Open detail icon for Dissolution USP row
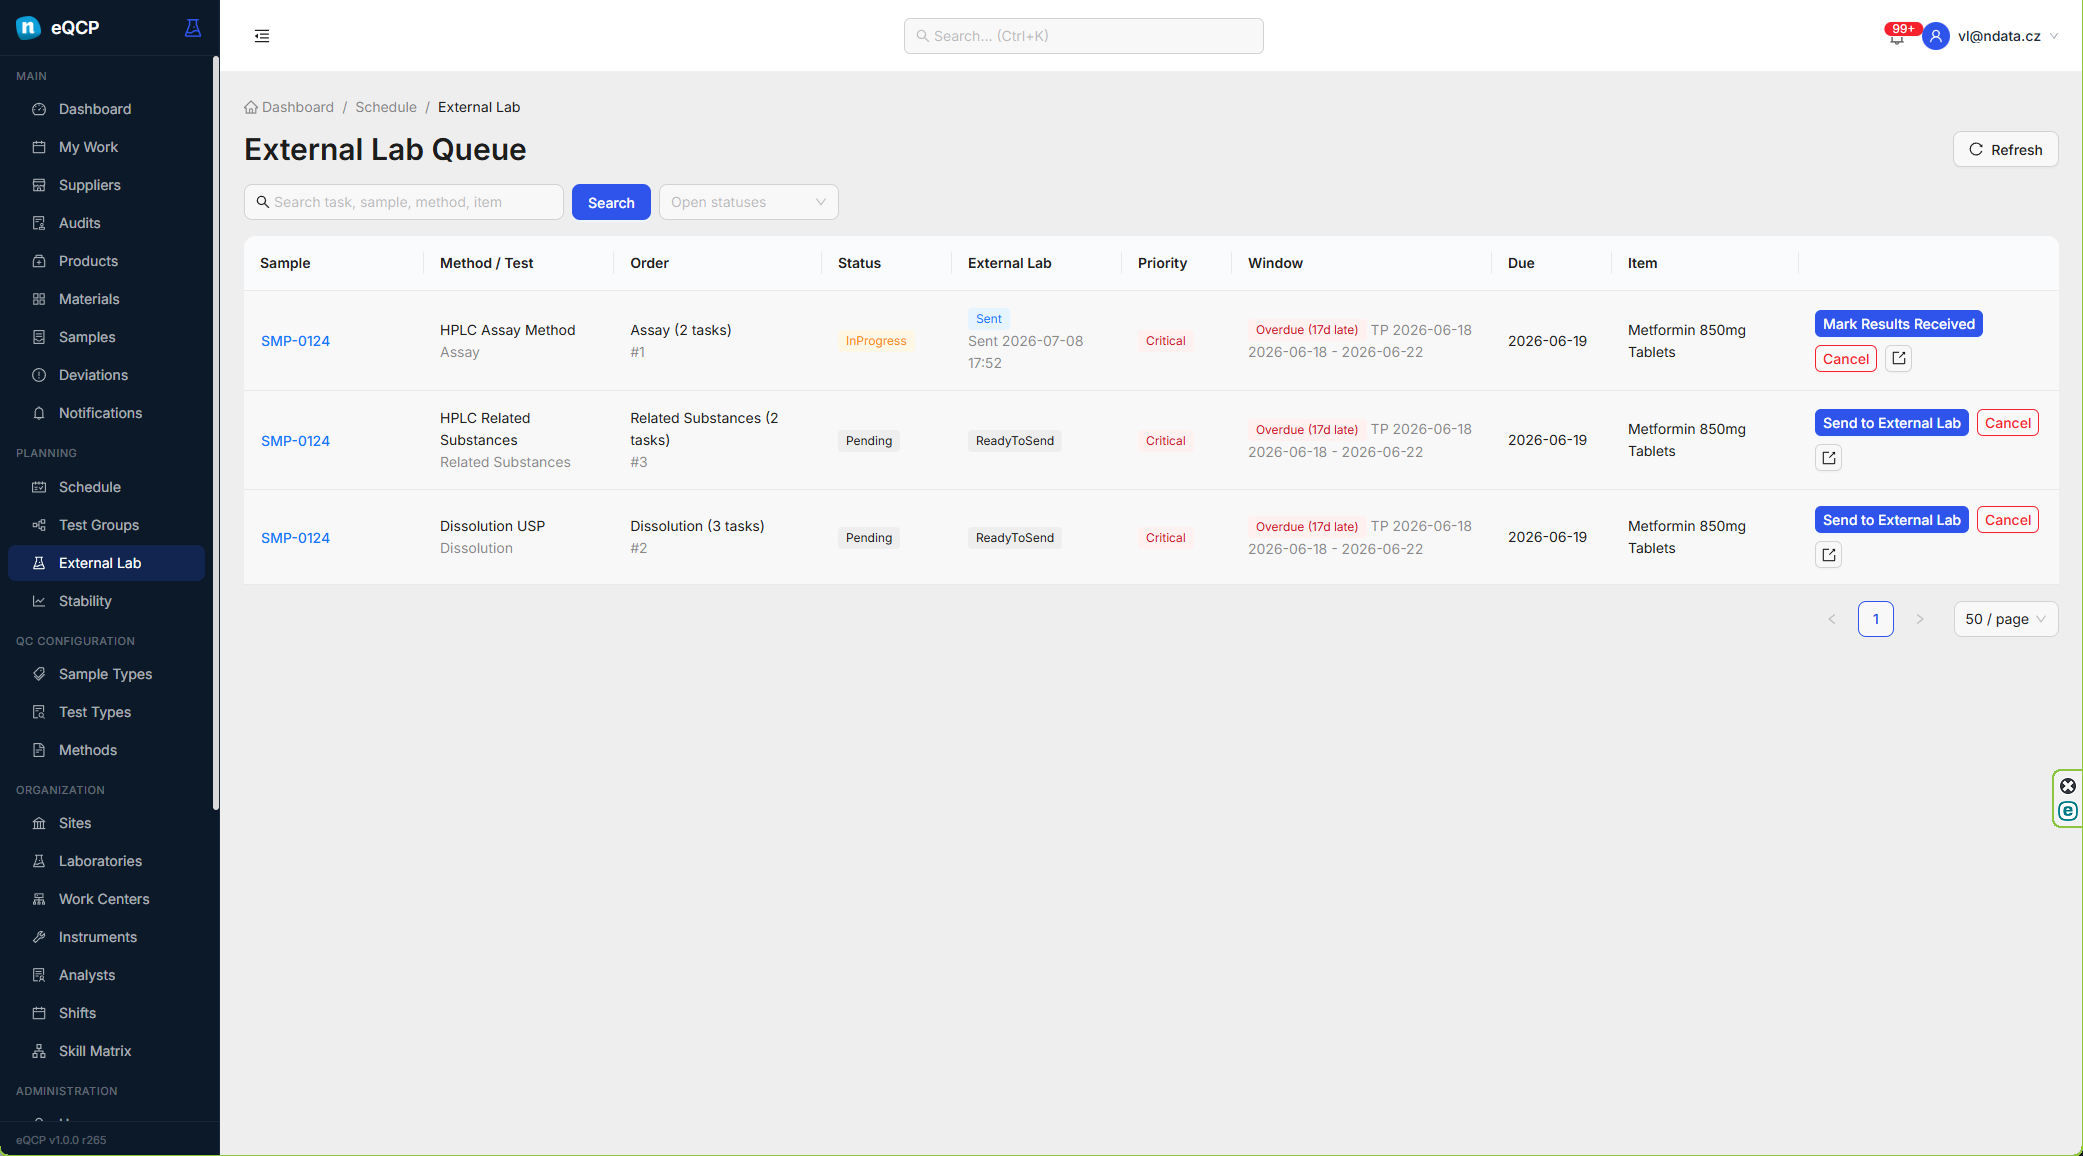This screenshot has width=2083, height=1156. (x=1828, y=555)
